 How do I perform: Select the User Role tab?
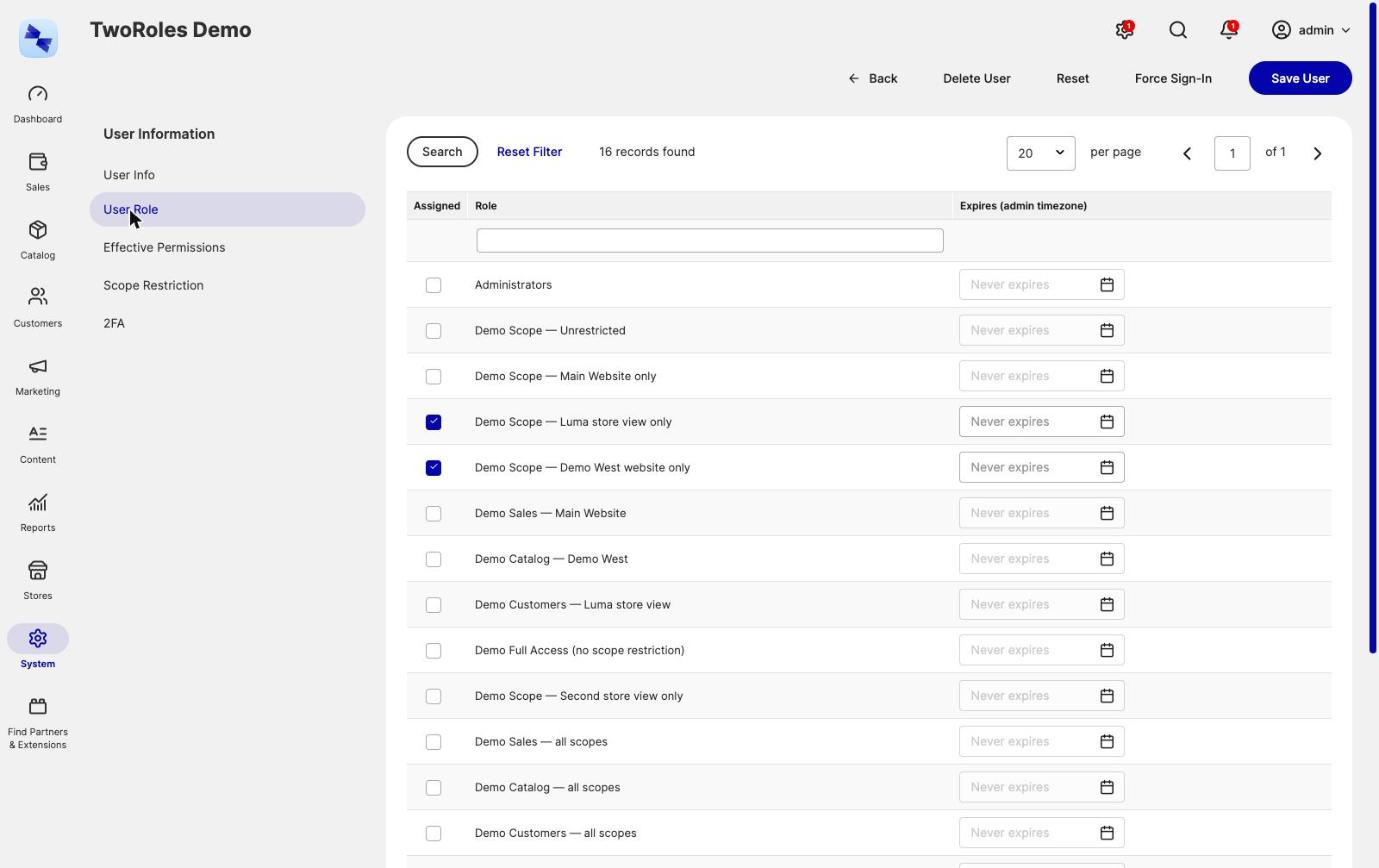(227, 210)
